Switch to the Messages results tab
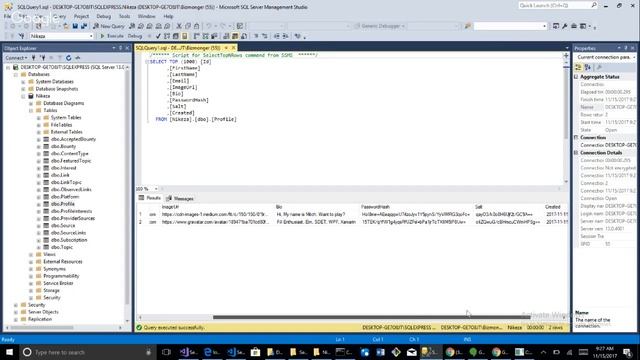Image resolution: width=640 pixels, height=360 pixels. [180, 198]
